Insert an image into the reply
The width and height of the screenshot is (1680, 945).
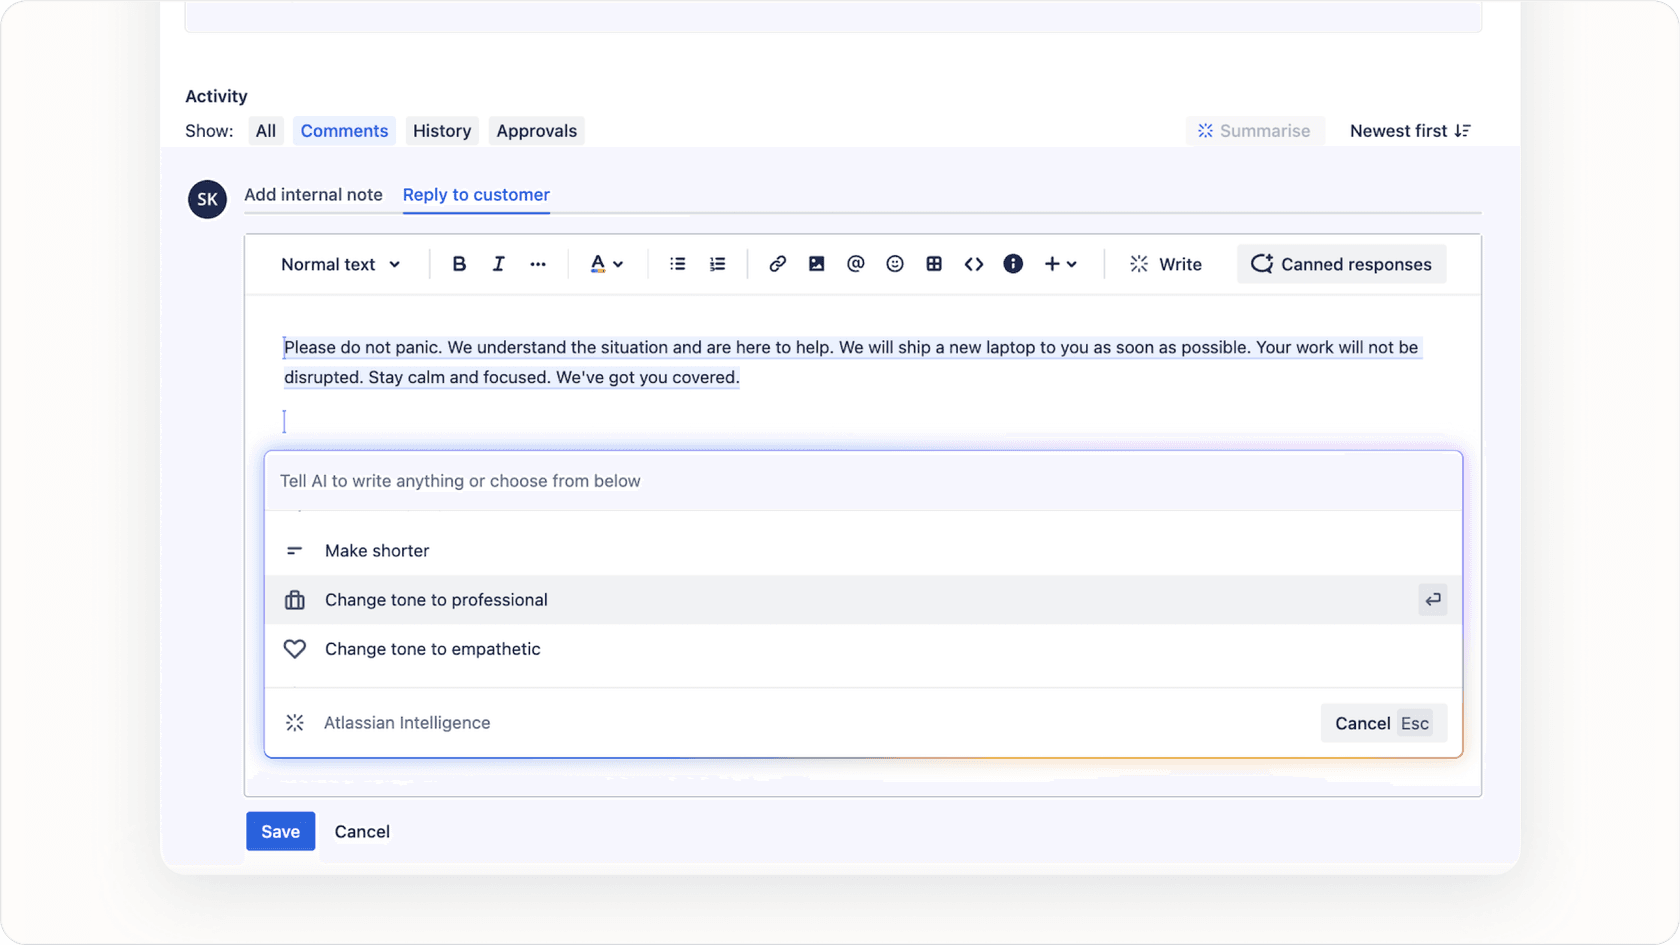[x=816, y=263]
